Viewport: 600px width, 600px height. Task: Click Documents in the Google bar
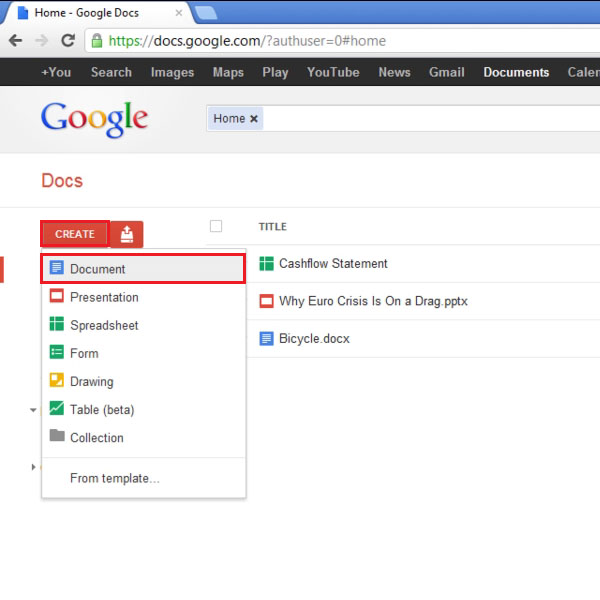point(516,72)
